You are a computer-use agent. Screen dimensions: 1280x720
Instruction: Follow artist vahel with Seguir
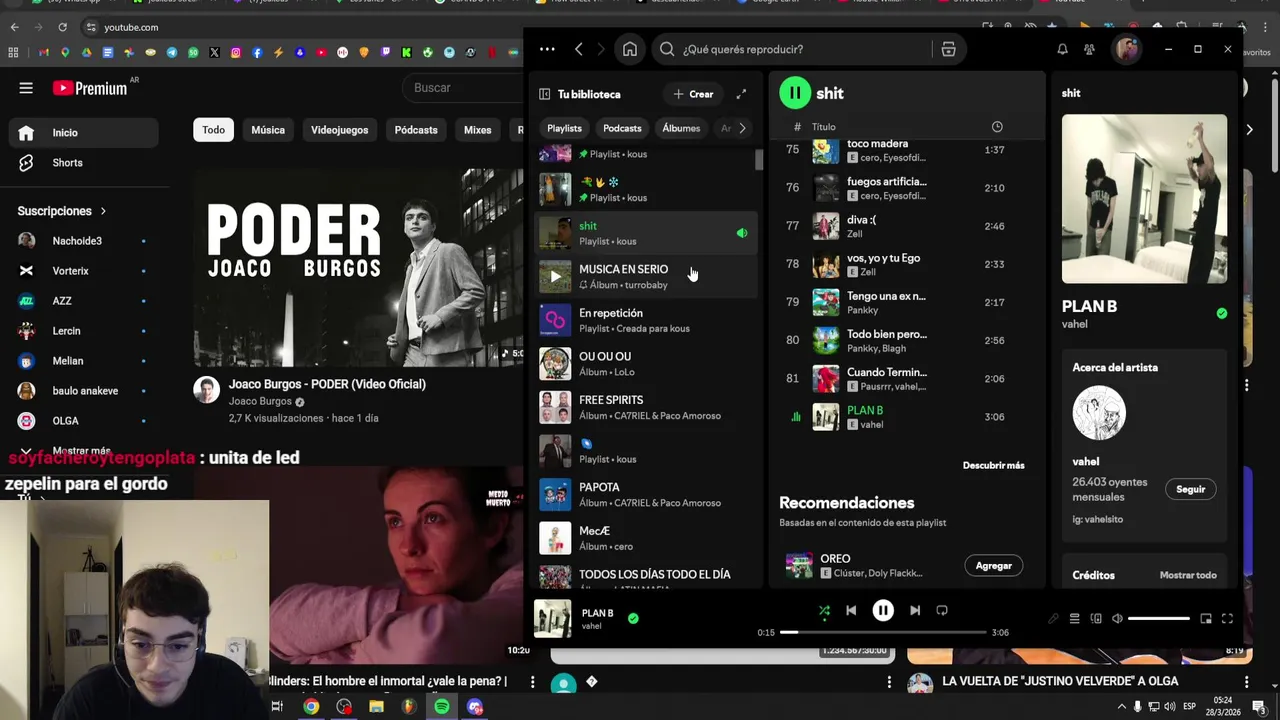(x=1190, y=489)
